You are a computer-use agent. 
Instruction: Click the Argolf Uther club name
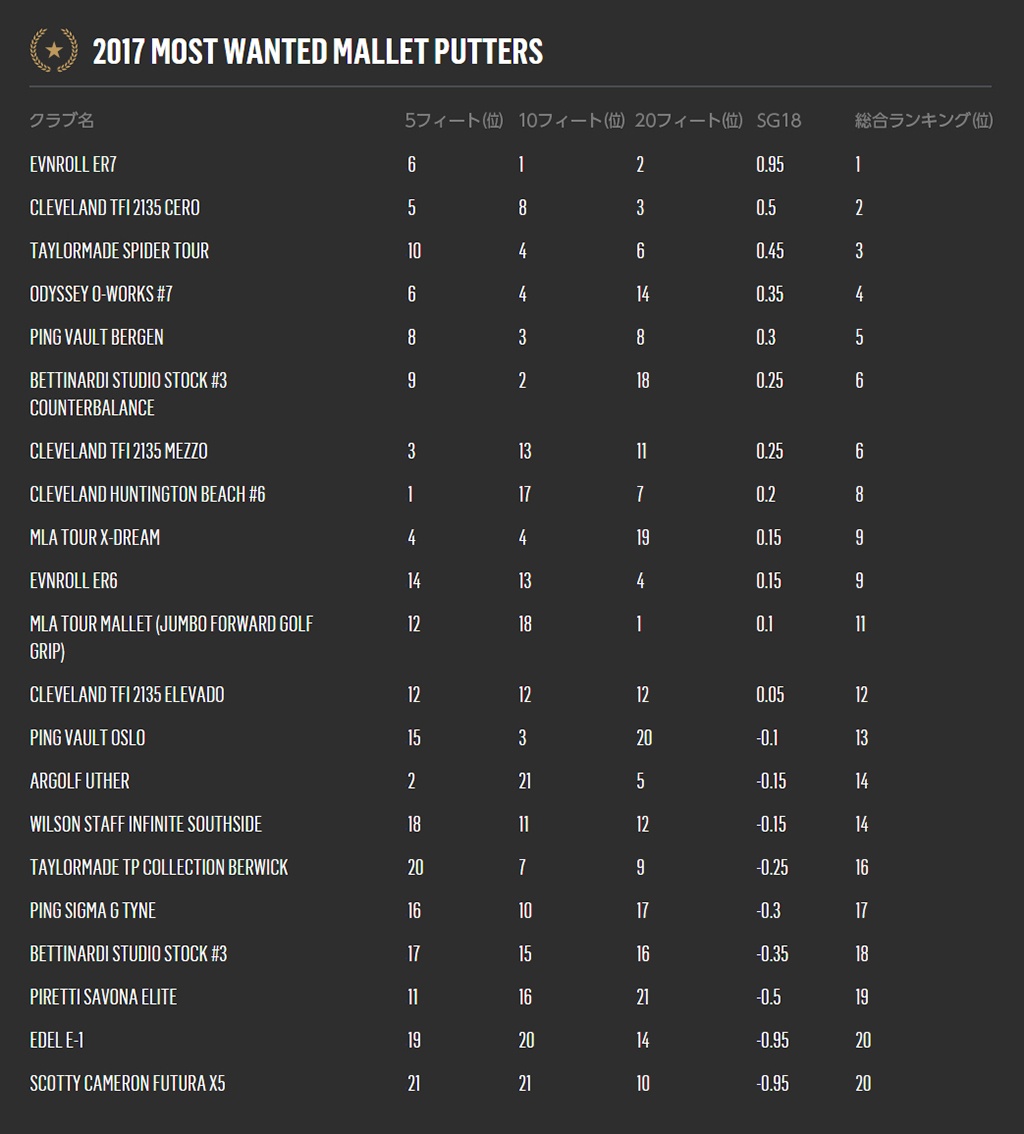80,781
